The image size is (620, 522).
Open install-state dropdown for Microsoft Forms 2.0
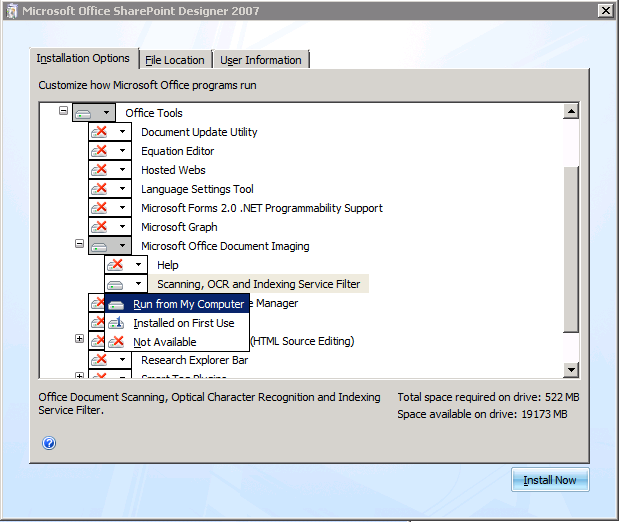pos(110,208)
